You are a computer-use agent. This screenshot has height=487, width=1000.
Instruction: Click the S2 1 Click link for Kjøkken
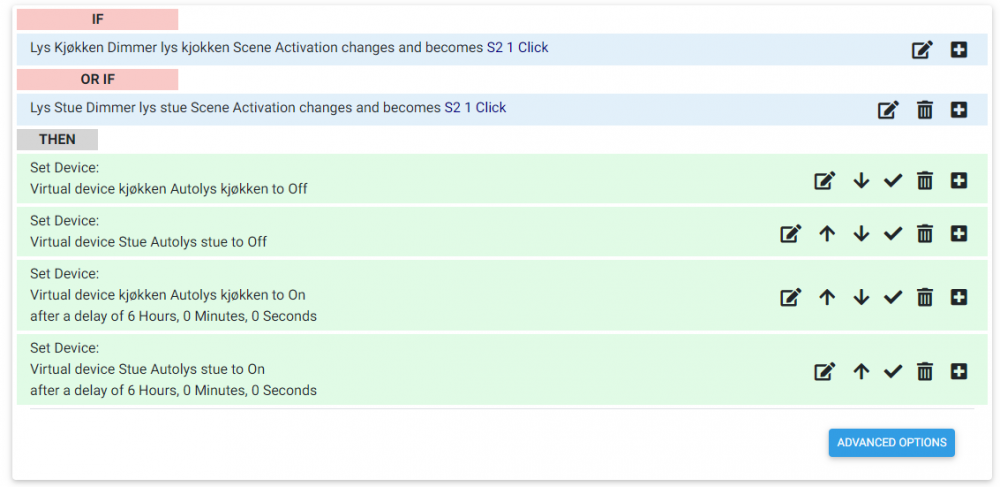pos(517,47)
